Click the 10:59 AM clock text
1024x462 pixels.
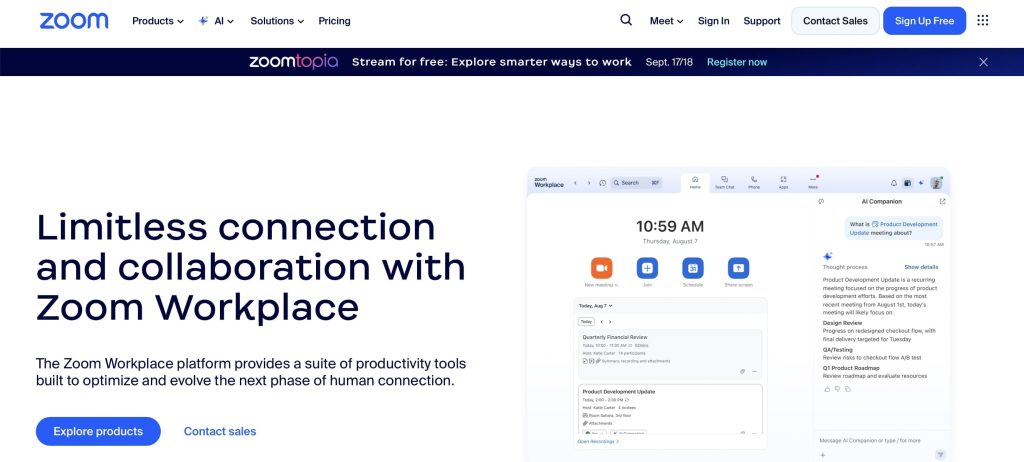coord(670,226)
